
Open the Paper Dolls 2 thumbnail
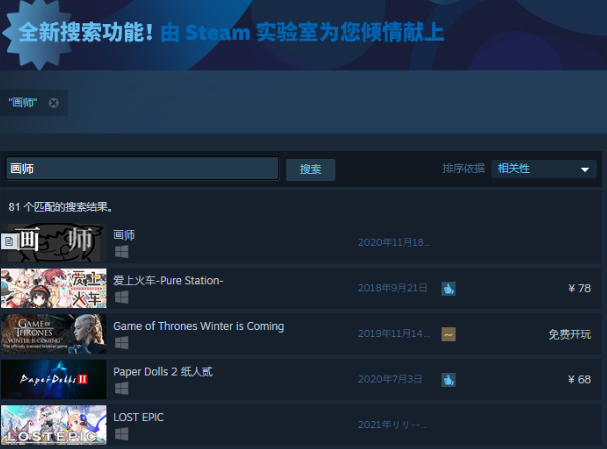[53, 379]
